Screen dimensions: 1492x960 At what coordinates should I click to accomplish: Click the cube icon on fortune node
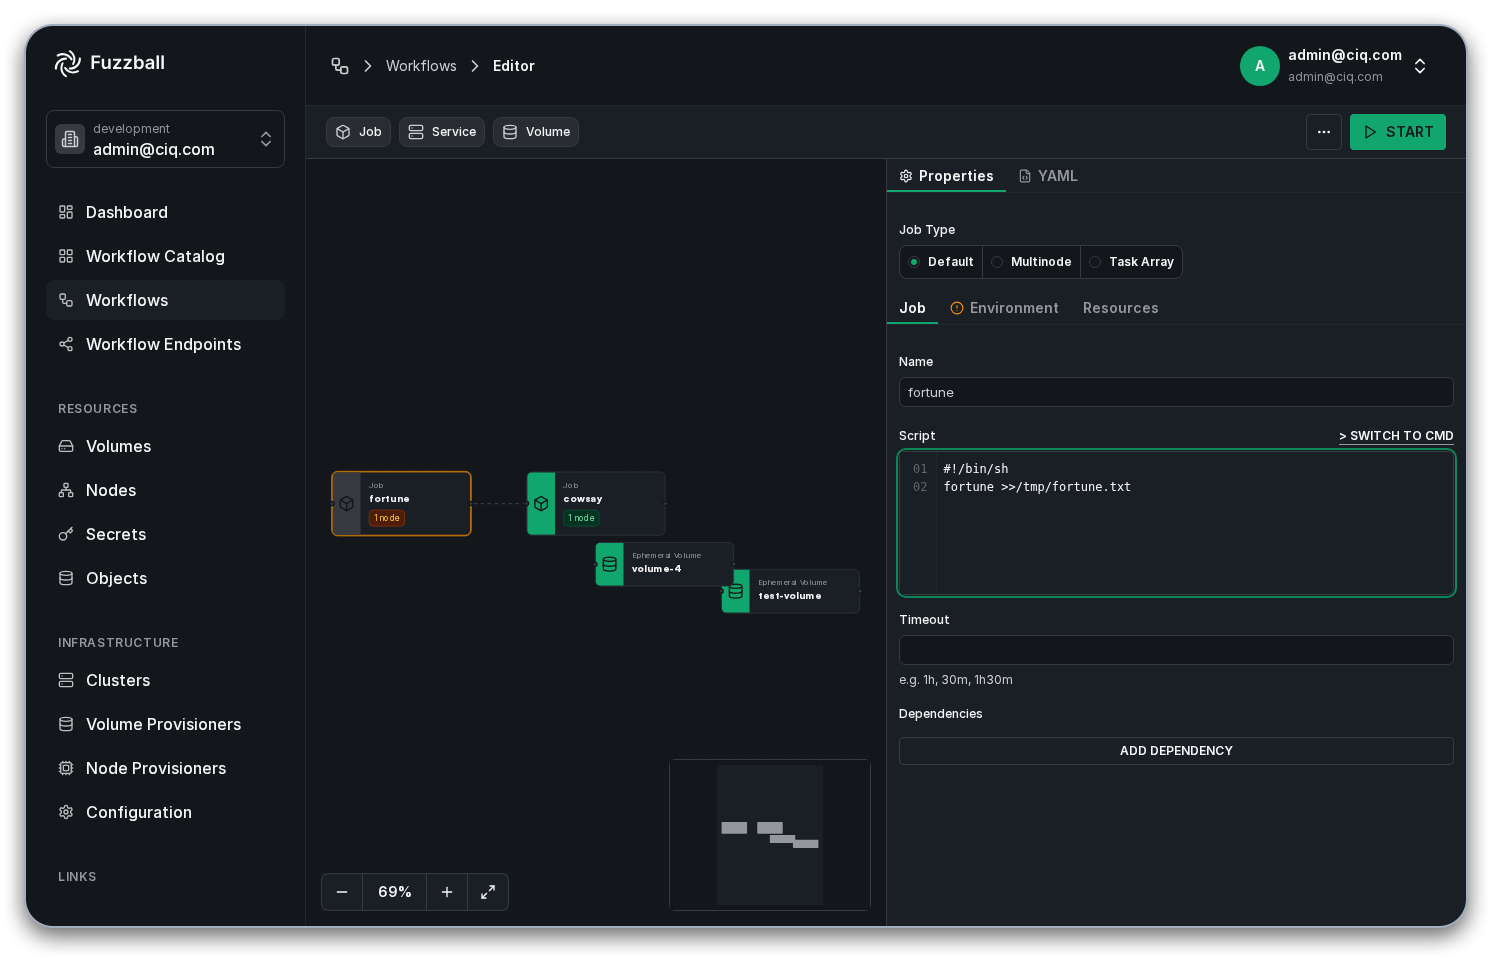pyautogui.click(x=347, y=504)
